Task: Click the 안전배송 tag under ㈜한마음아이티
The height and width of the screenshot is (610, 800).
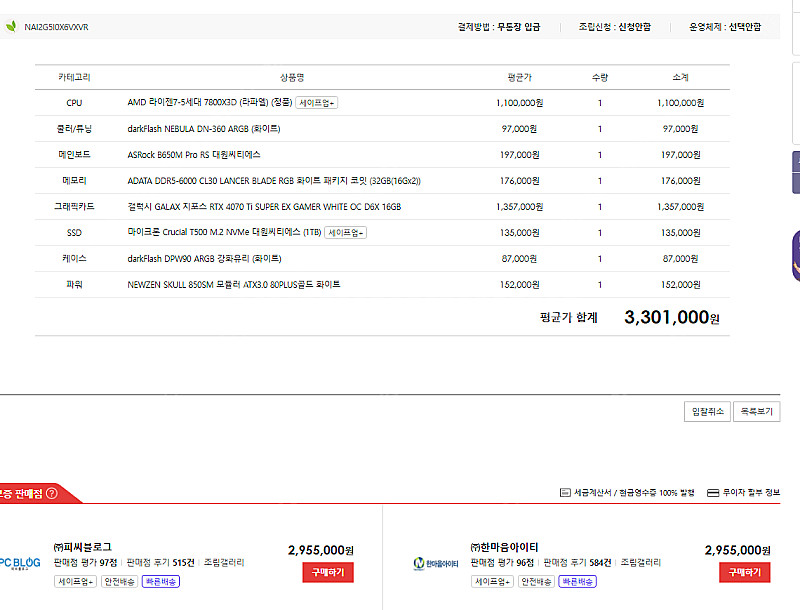Action: pyautogui.click(x=536, y=581)
